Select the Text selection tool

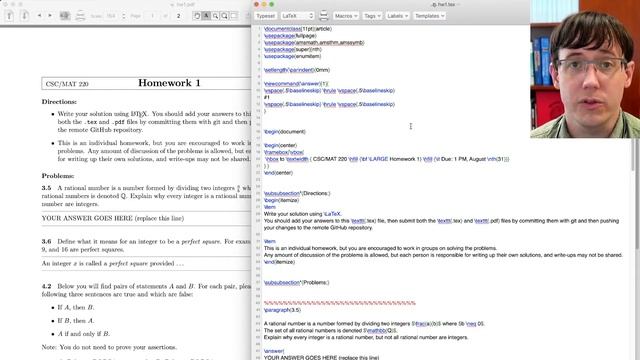206,16
